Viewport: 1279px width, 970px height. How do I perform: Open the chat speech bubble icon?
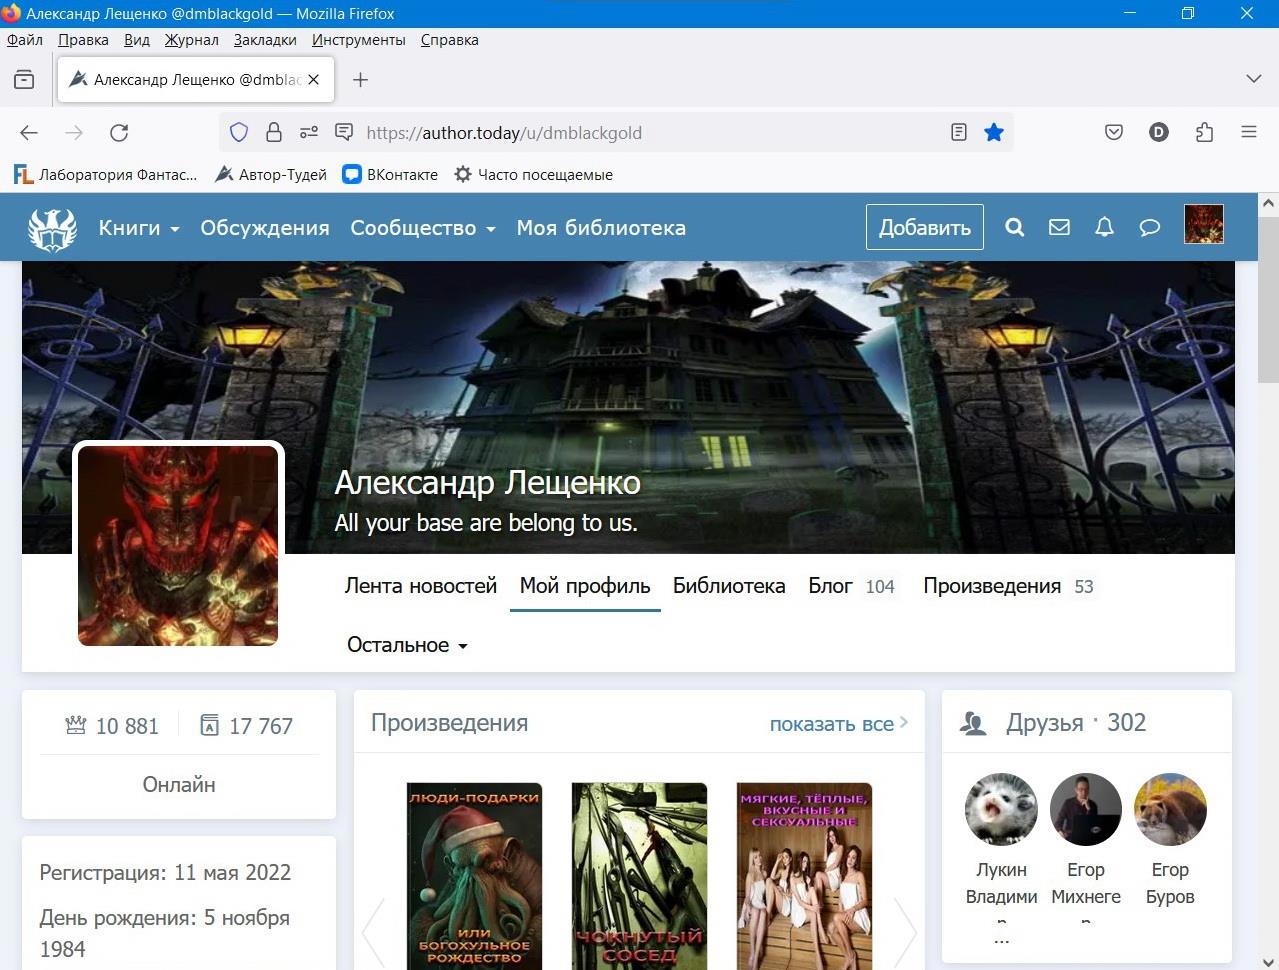(x=1149, y=228)
